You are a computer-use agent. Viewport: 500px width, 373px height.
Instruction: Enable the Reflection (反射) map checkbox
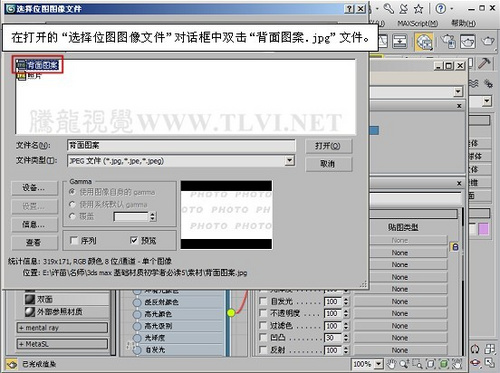(x=263, y=350)
